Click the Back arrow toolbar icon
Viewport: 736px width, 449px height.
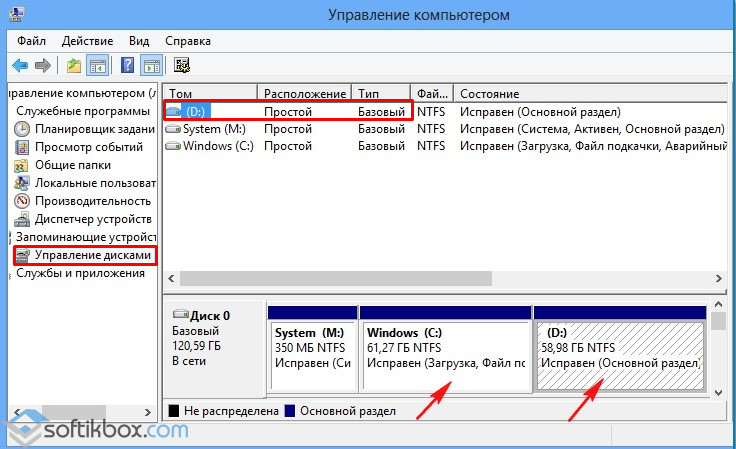pos(20,66)
